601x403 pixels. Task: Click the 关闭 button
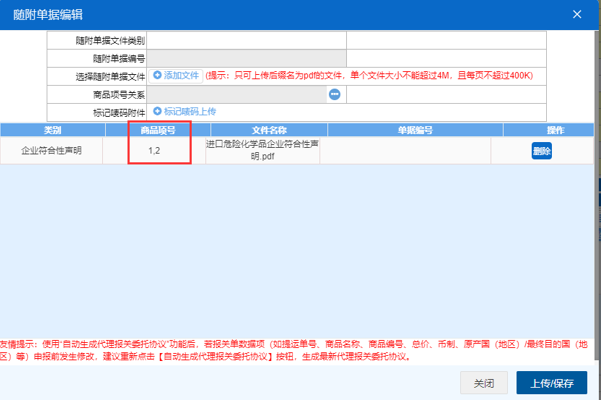pos(484,384)
